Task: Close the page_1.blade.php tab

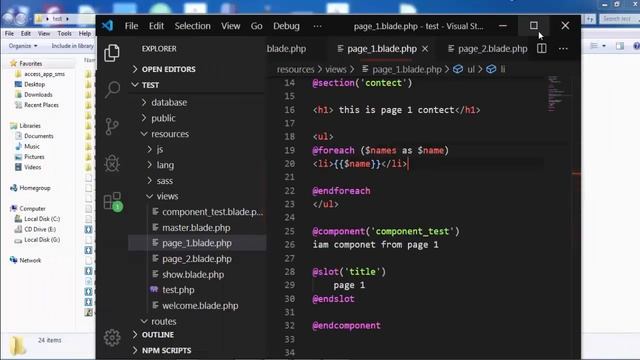Action: (x=425, y=49)
